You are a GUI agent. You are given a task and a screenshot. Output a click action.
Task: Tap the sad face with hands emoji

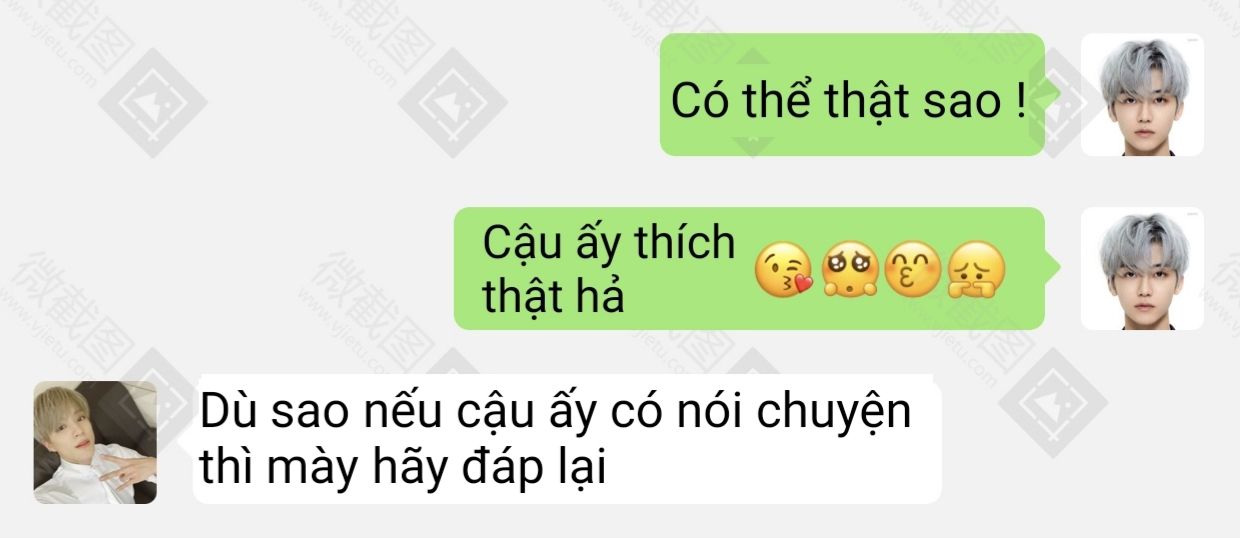(x=977, y=269)
